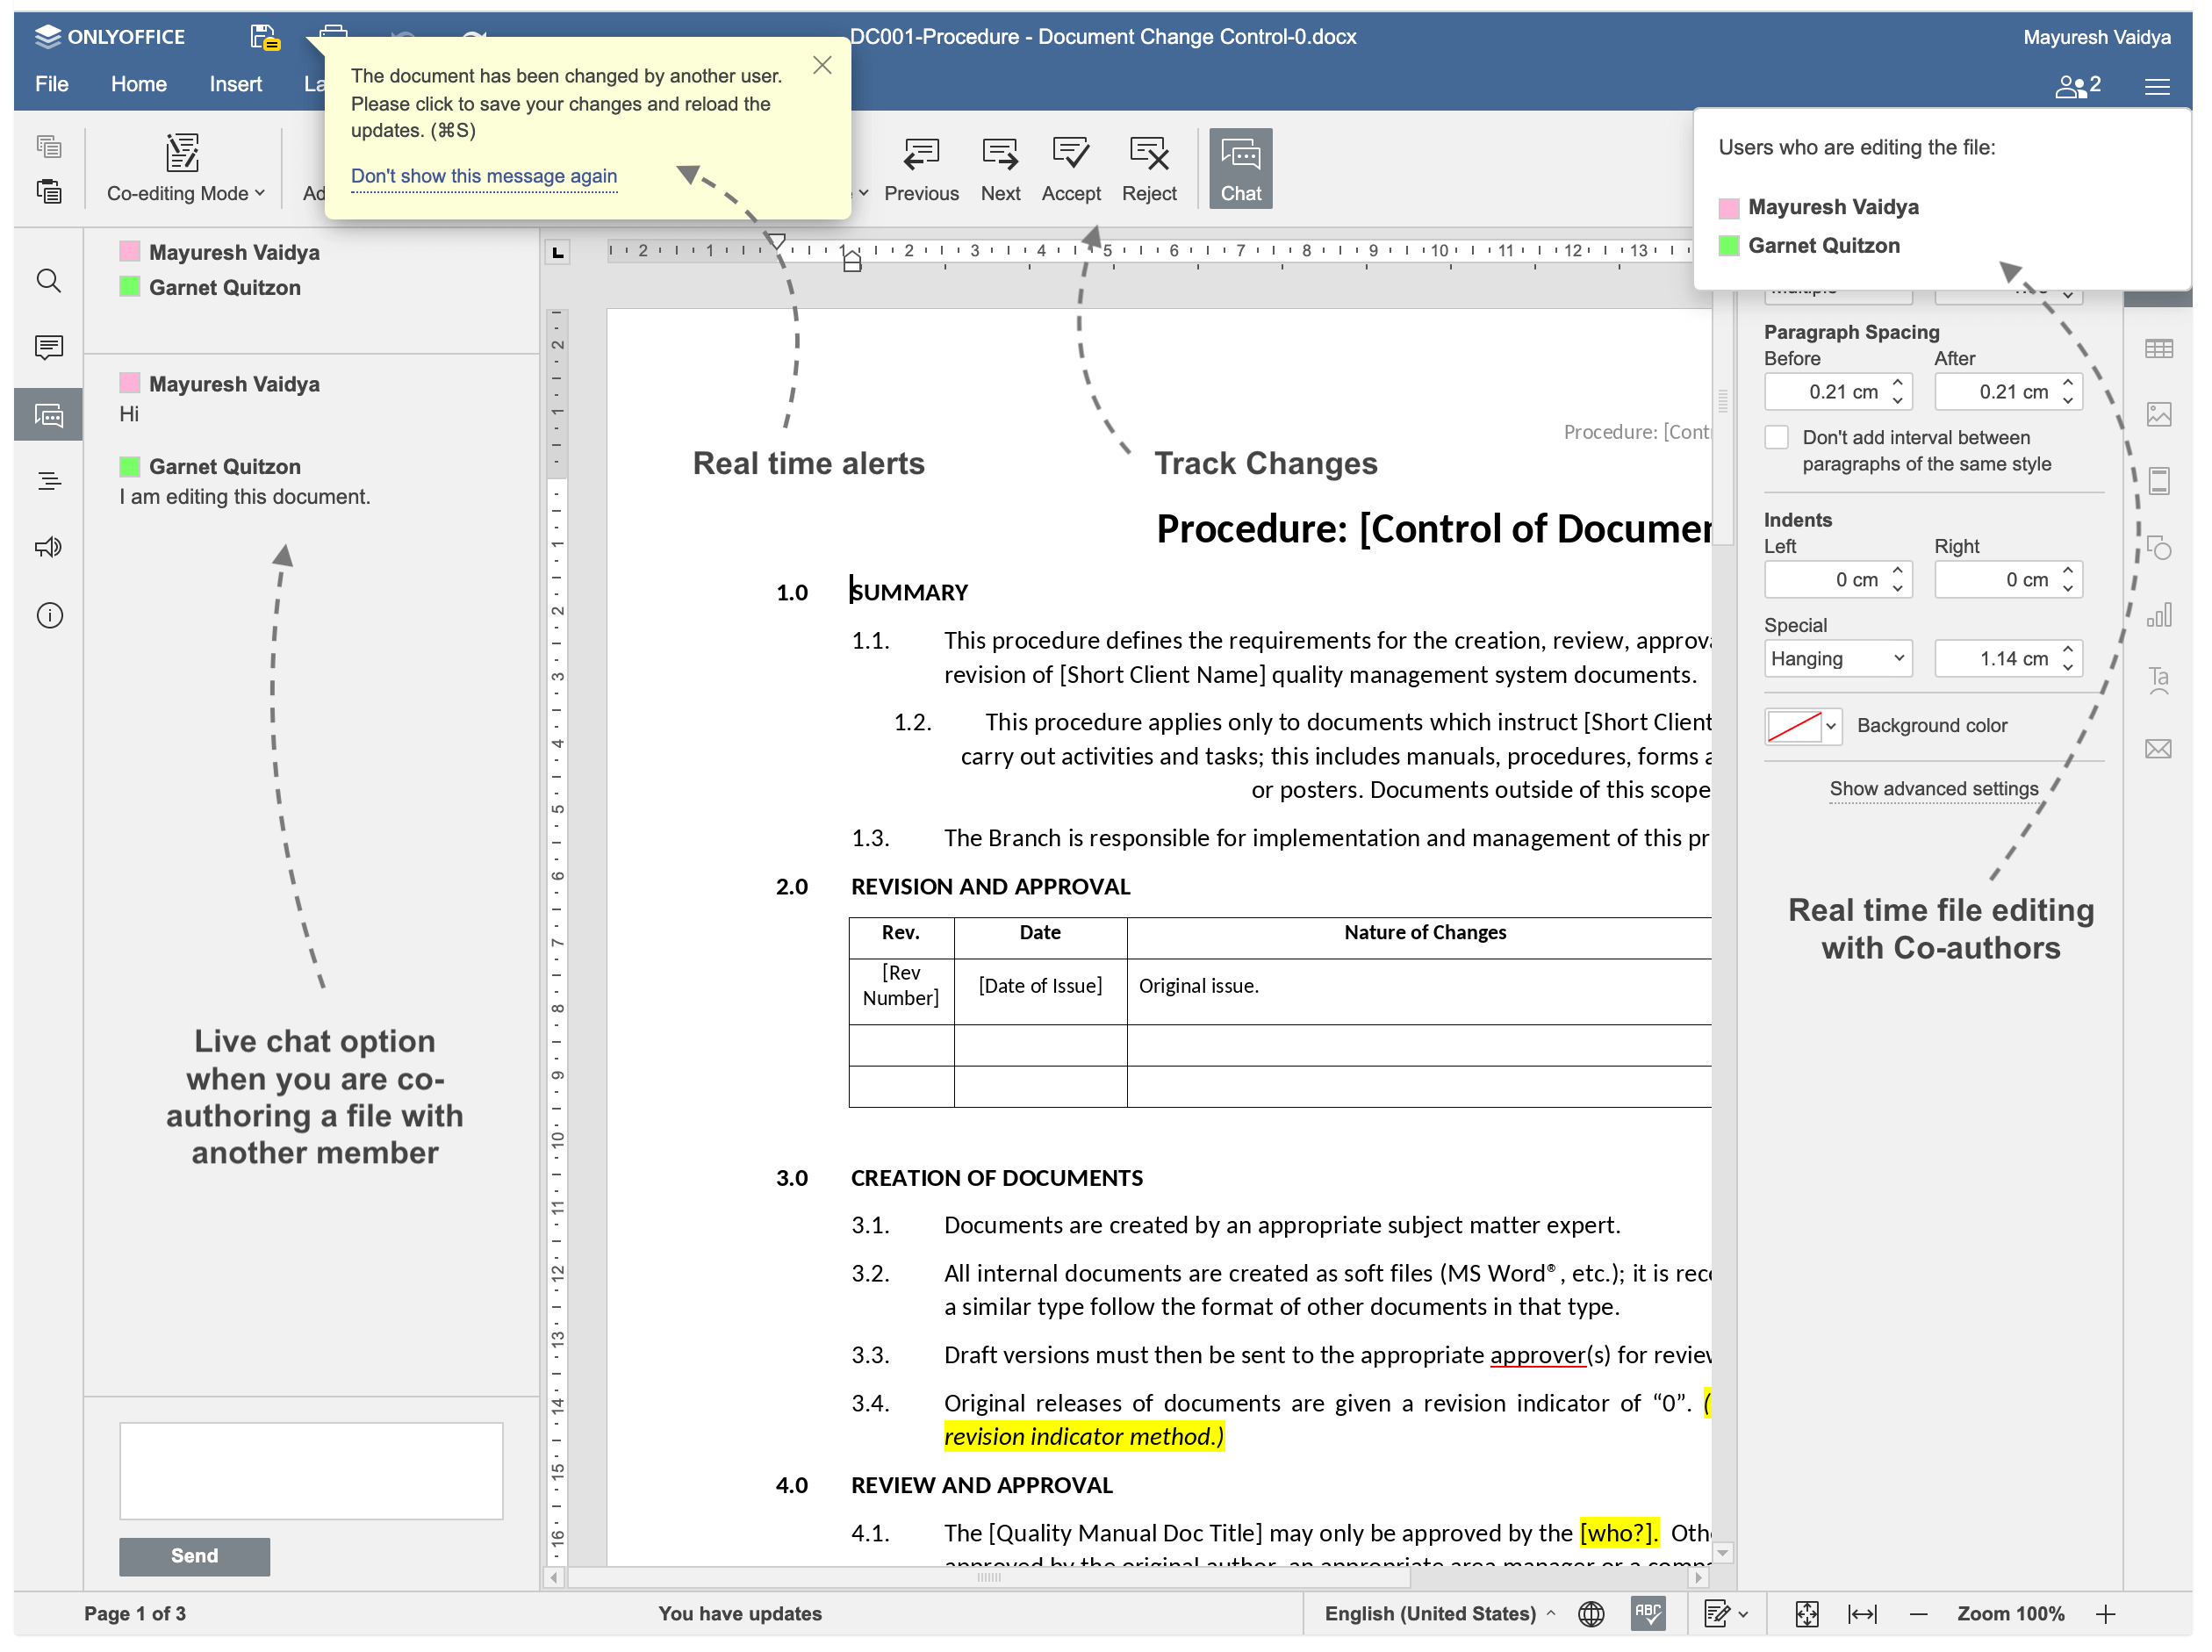2212x1652 pixels.
Task: Open Shape settings in right sidebar
Action: 2158,548
